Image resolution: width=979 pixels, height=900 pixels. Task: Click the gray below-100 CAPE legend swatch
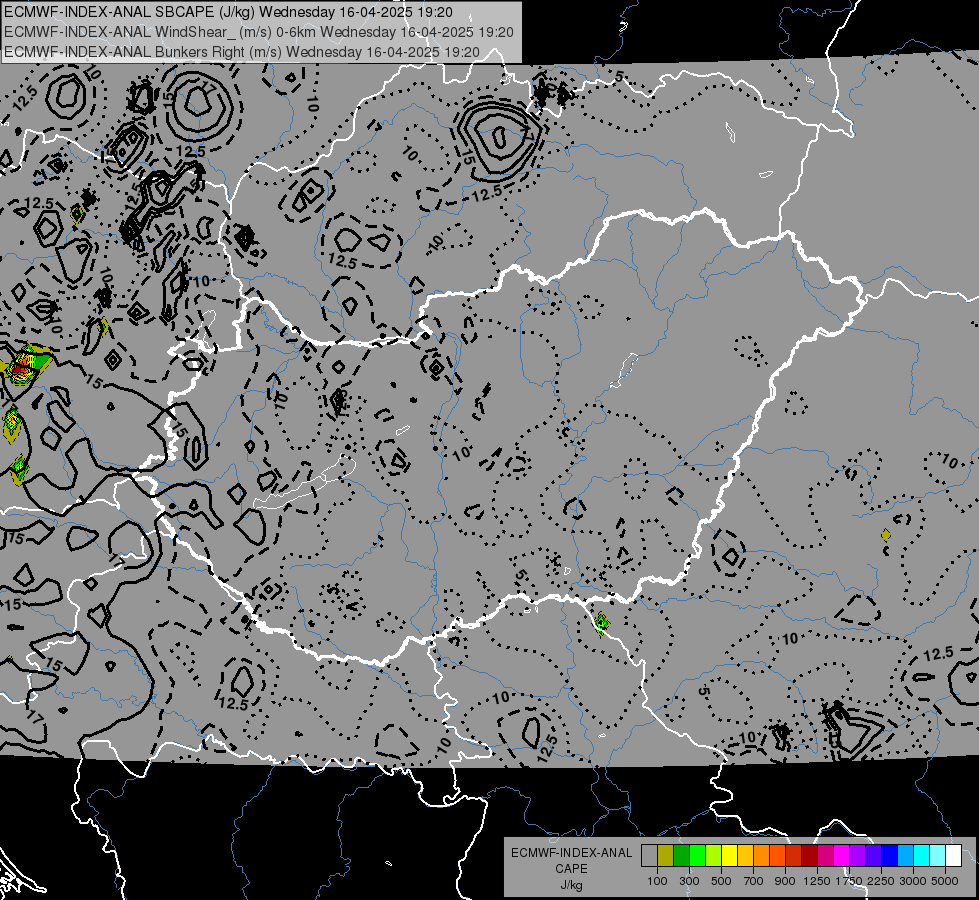click(649, 856)
